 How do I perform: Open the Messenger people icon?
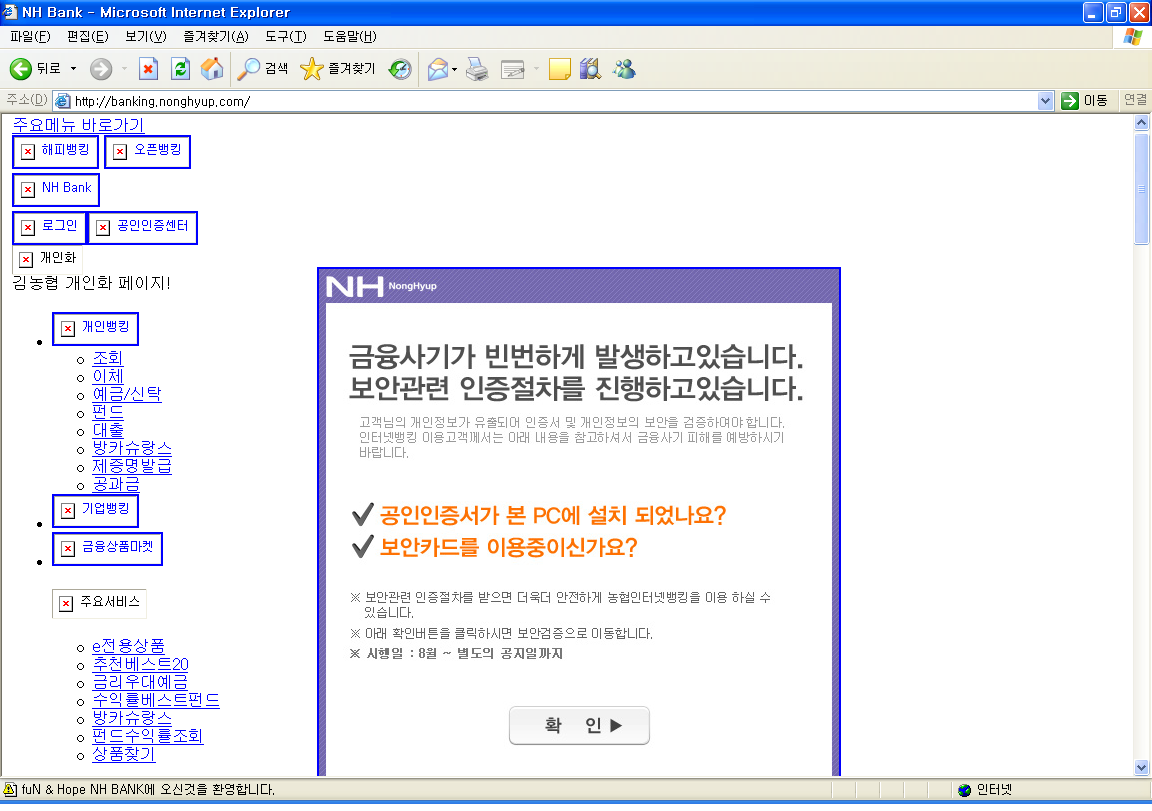(x=624, y=69)
